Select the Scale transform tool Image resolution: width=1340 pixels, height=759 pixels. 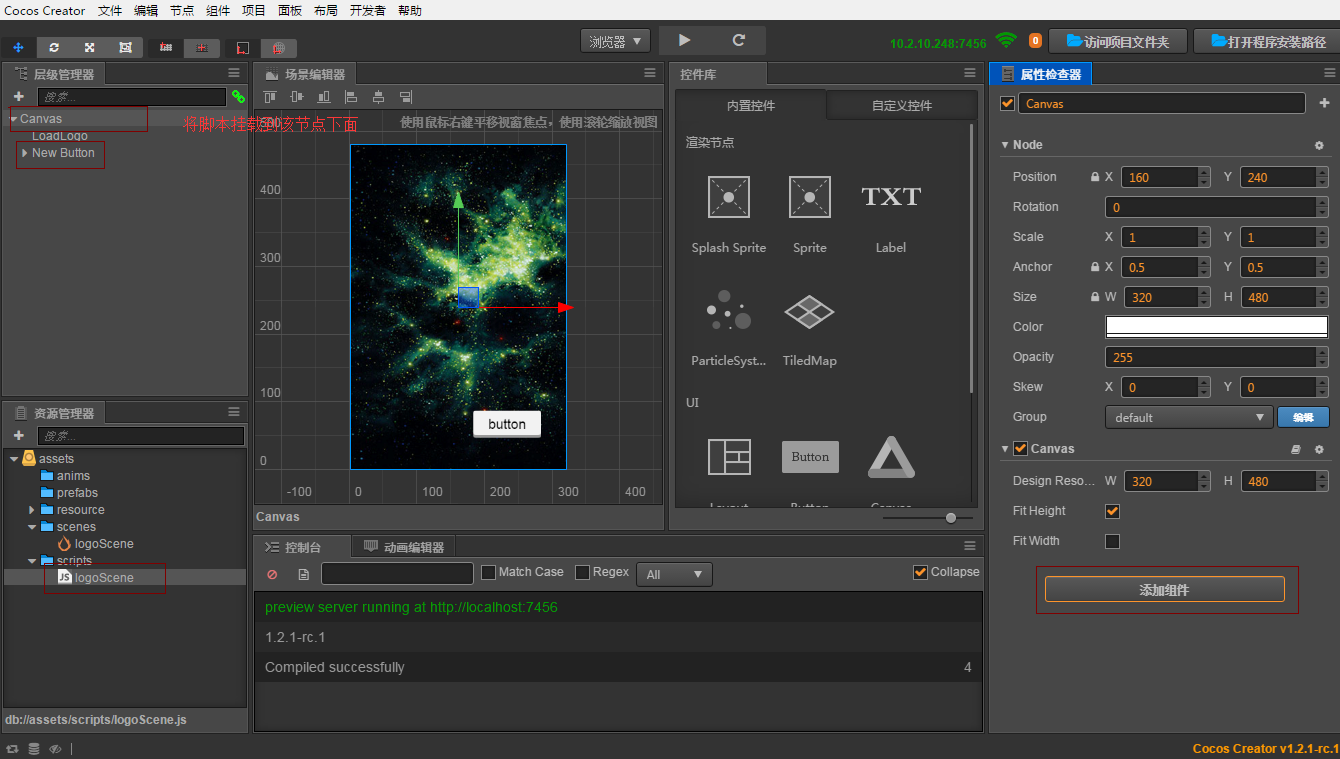click(x=89, y=47)
